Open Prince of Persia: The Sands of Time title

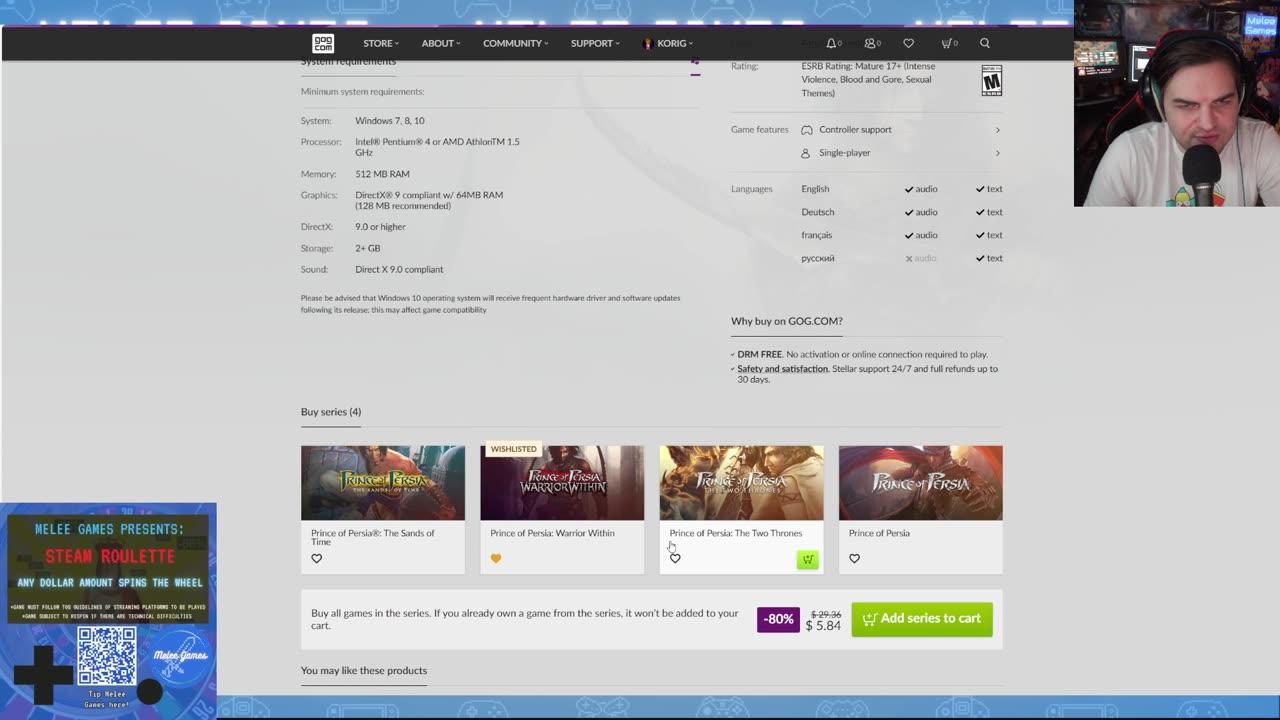click(x=373, y=537)
